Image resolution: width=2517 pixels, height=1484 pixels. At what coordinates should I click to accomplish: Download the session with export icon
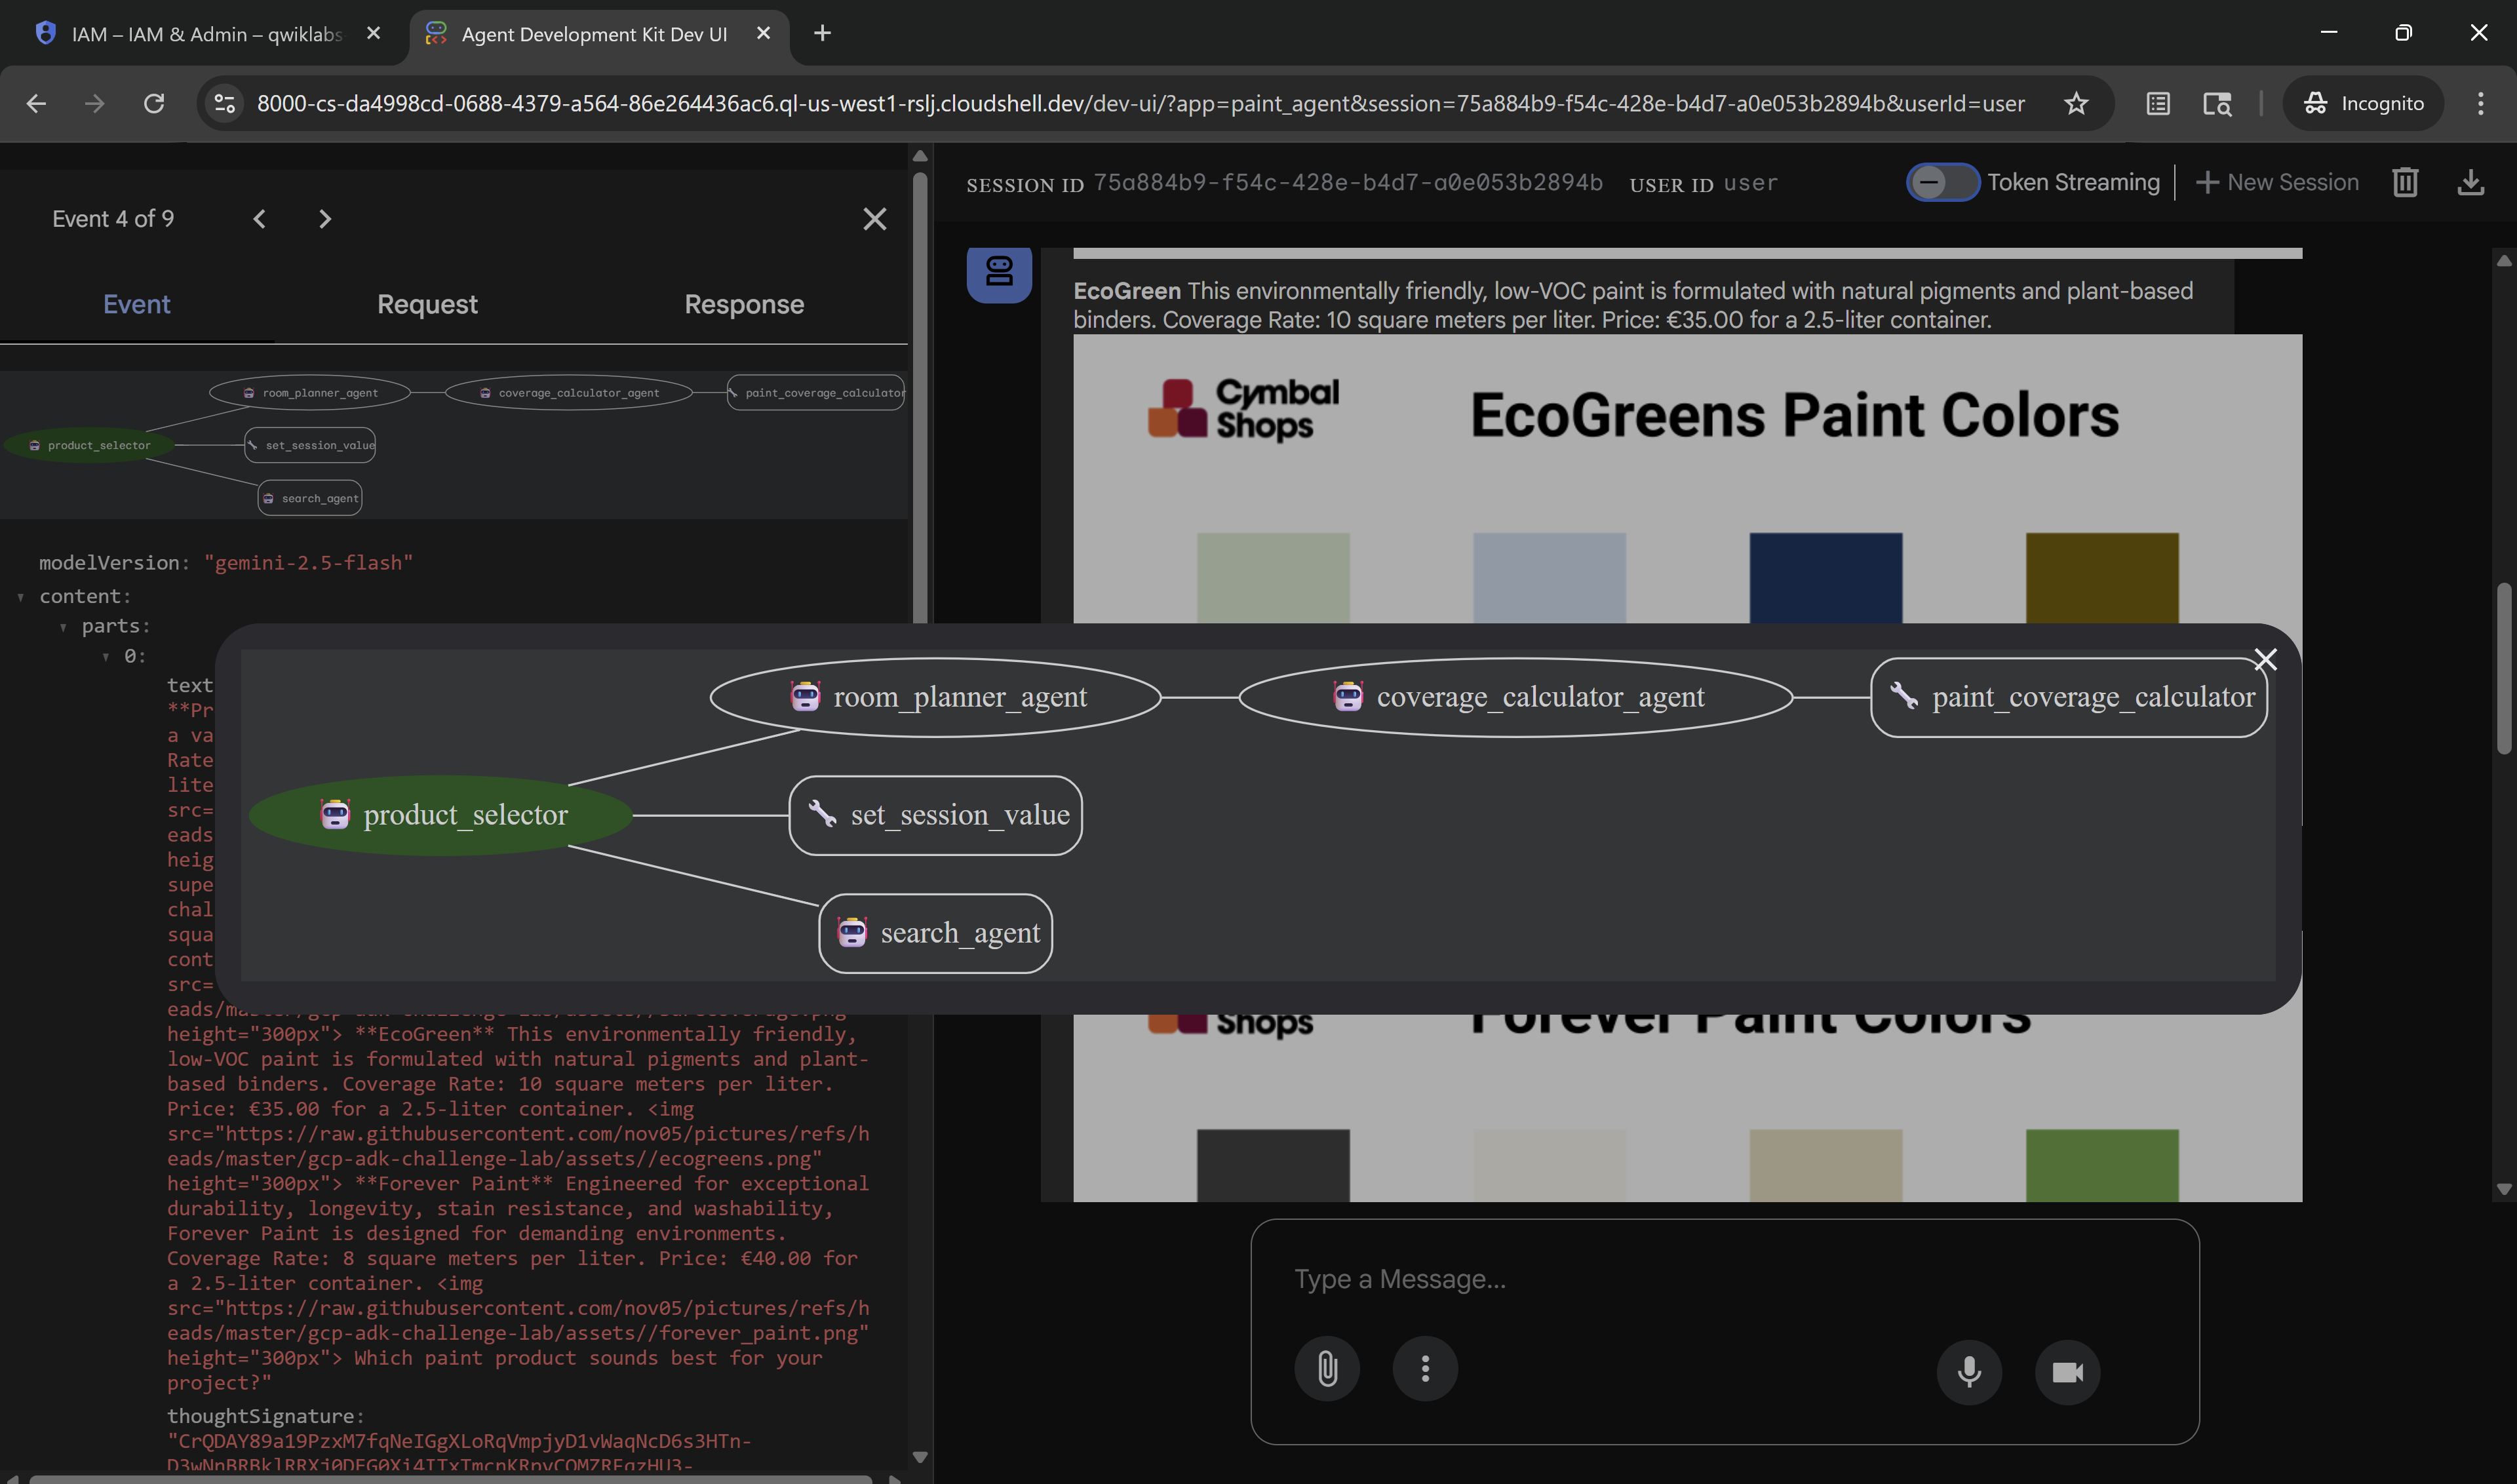(2471, 182)
